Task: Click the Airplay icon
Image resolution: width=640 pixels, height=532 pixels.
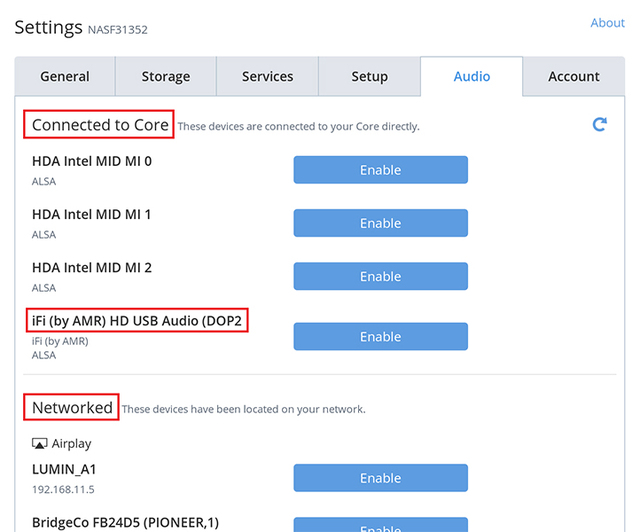Action: point(40,443)
